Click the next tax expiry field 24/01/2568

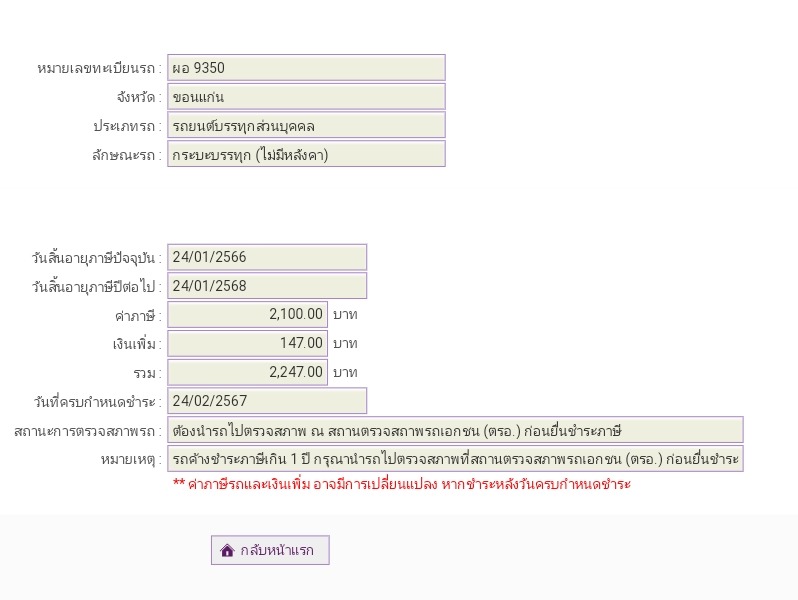pyautogui.click(x=267, y=285)
